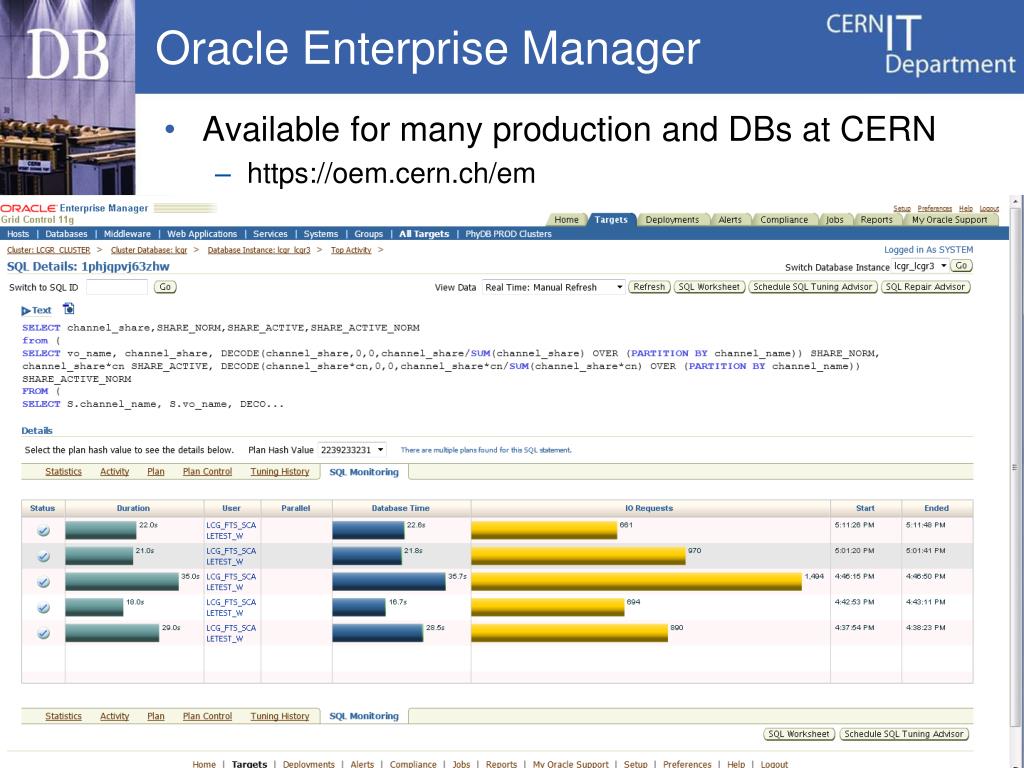The height and width of the screenshot is (768, 1024).
Task: Click the Switch to SQL ID input field
Action: (x=117, y=287)
